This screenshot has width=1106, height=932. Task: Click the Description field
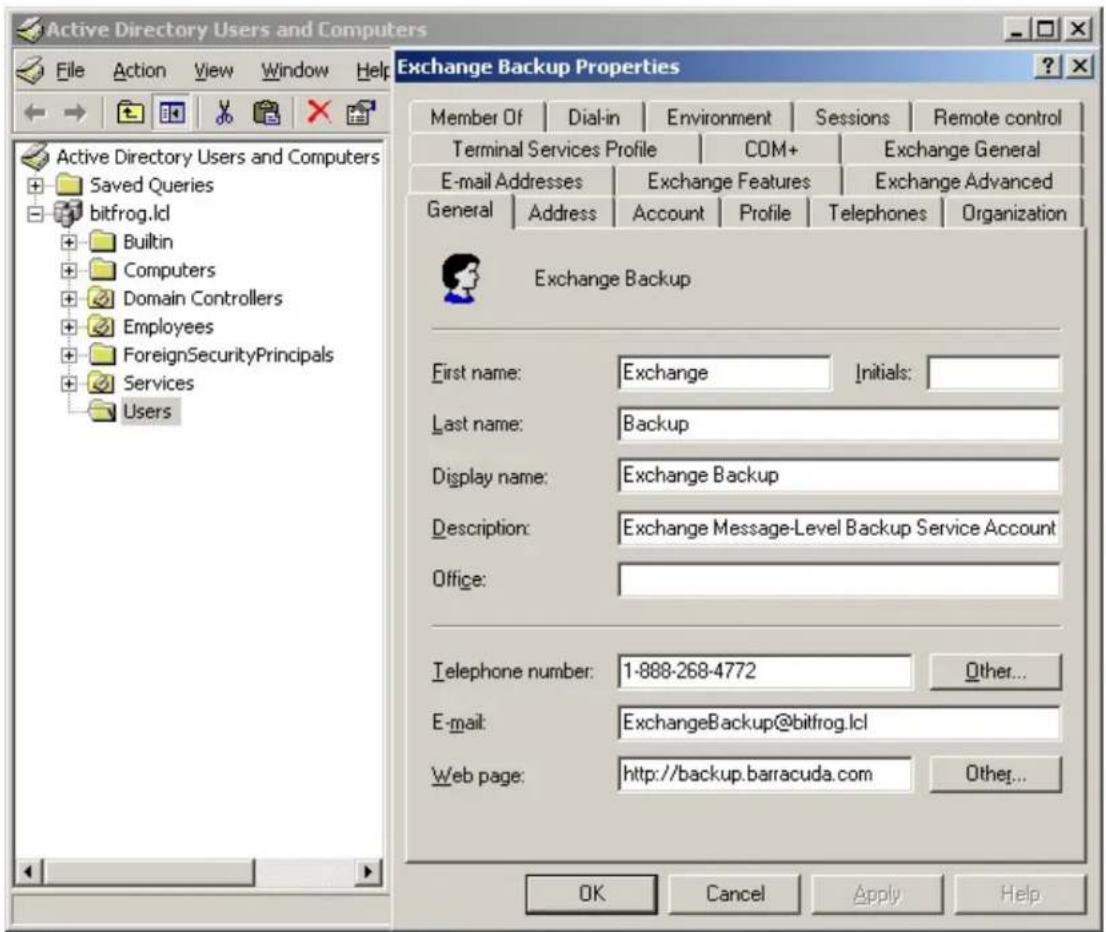tap(839, 528)
